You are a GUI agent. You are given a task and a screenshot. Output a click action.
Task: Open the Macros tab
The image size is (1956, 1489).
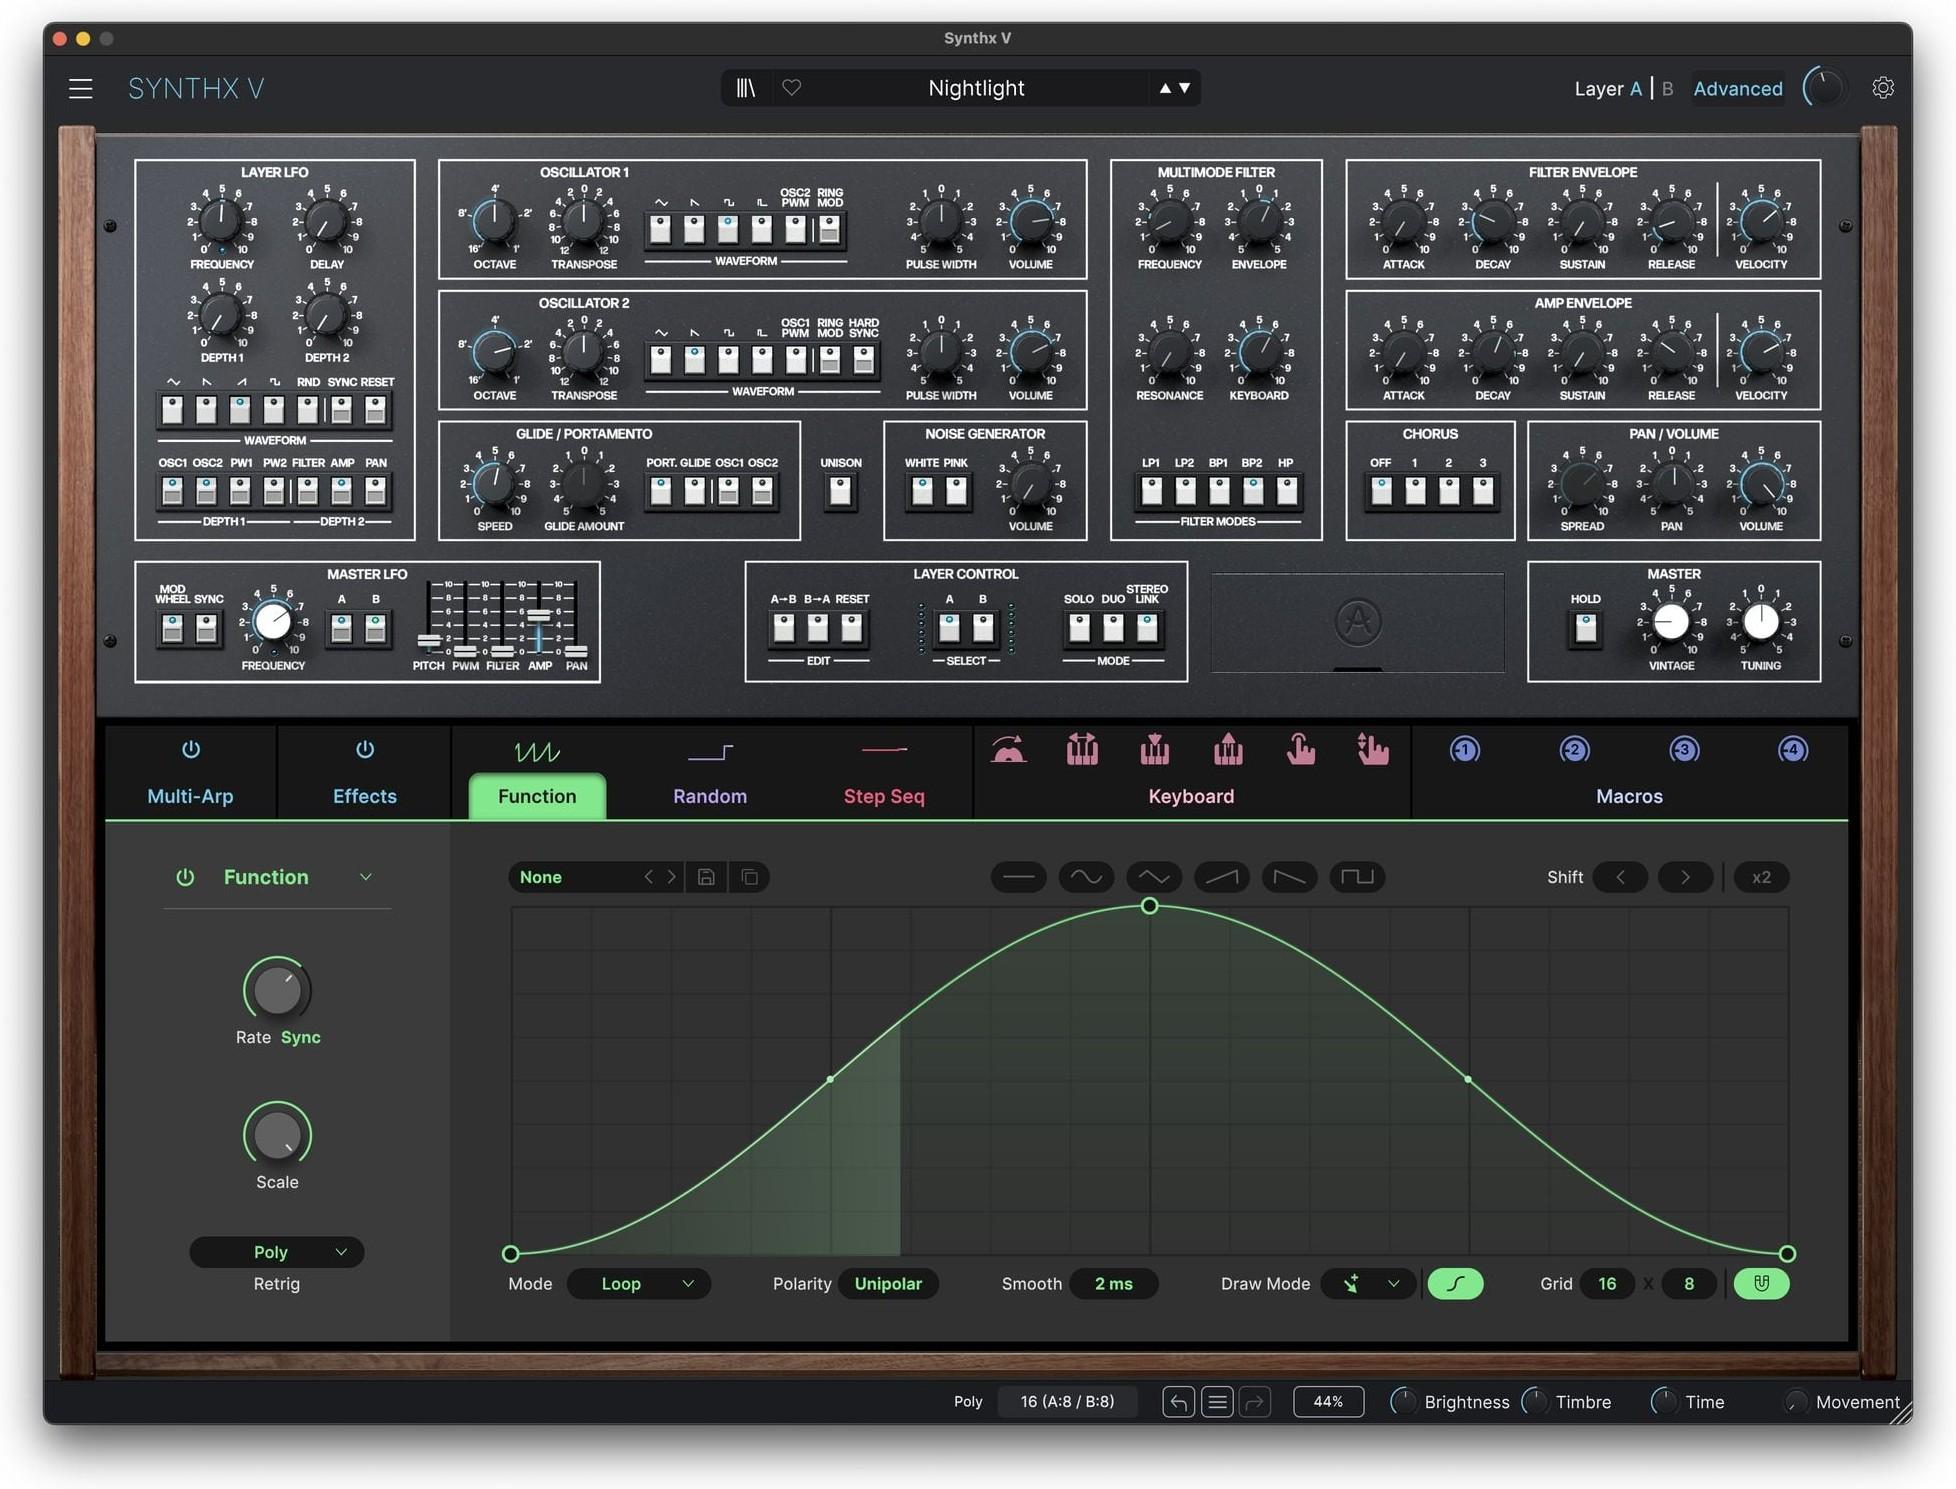(x=1629, y=796)
